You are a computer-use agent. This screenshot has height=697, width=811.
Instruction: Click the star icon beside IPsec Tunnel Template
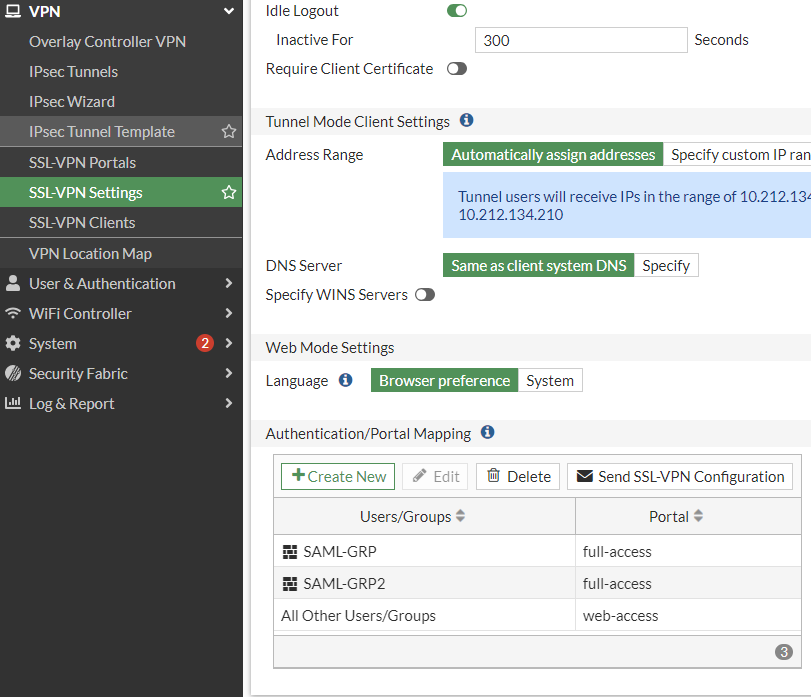tap(228, 132)
